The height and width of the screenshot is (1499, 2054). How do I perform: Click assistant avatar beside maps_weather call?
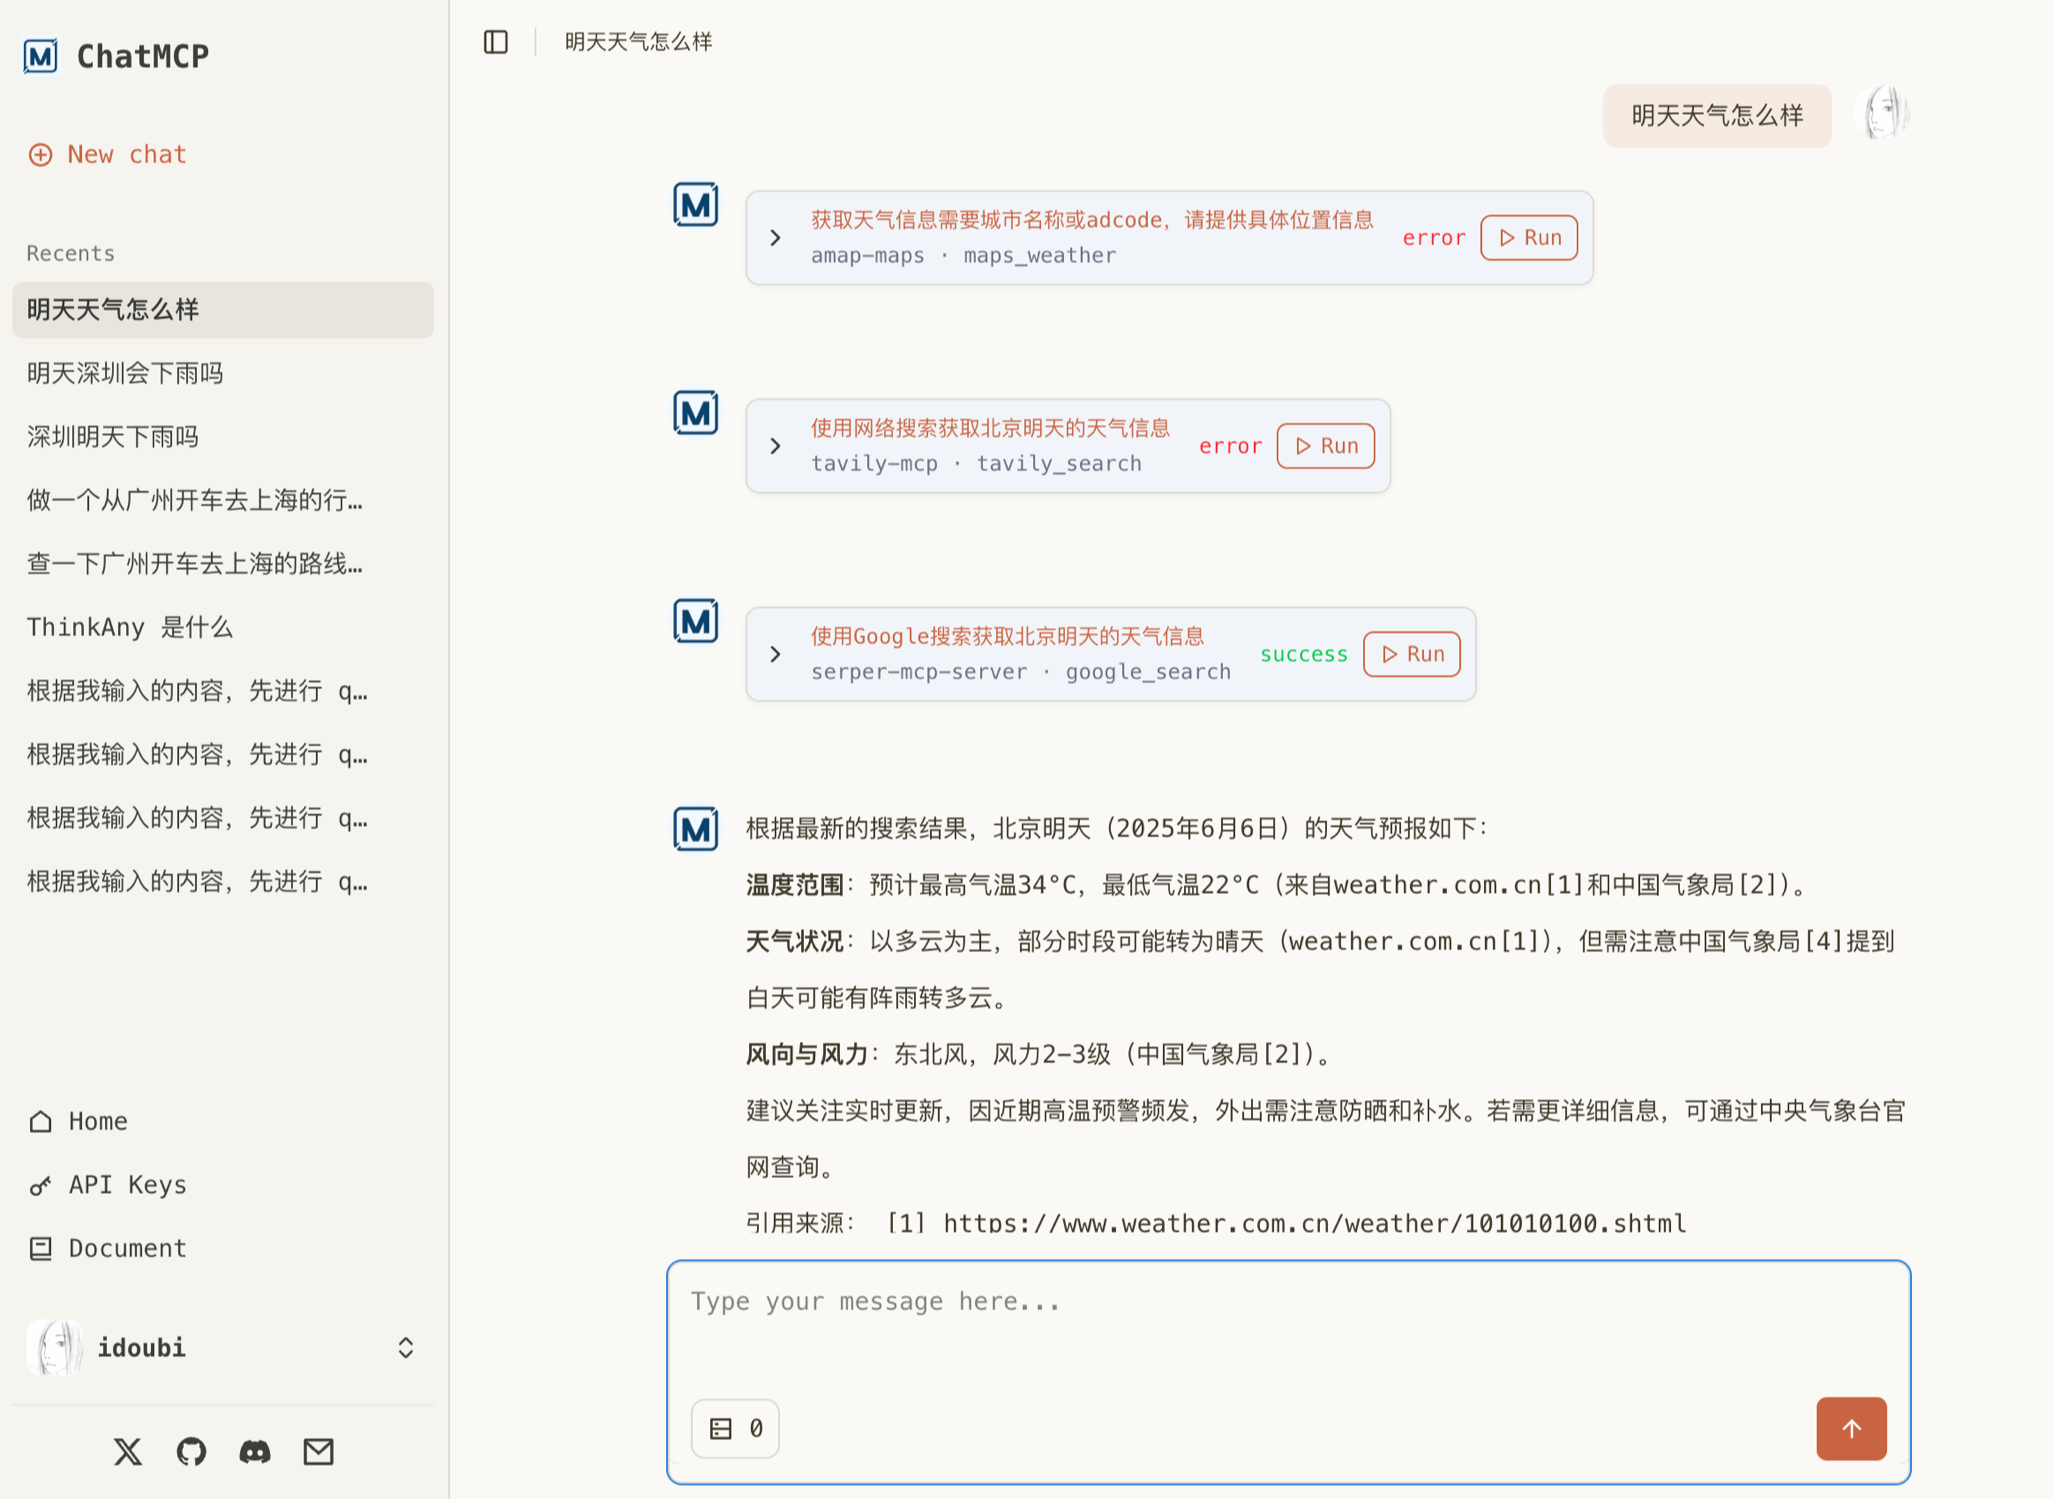tap(696, 205)
